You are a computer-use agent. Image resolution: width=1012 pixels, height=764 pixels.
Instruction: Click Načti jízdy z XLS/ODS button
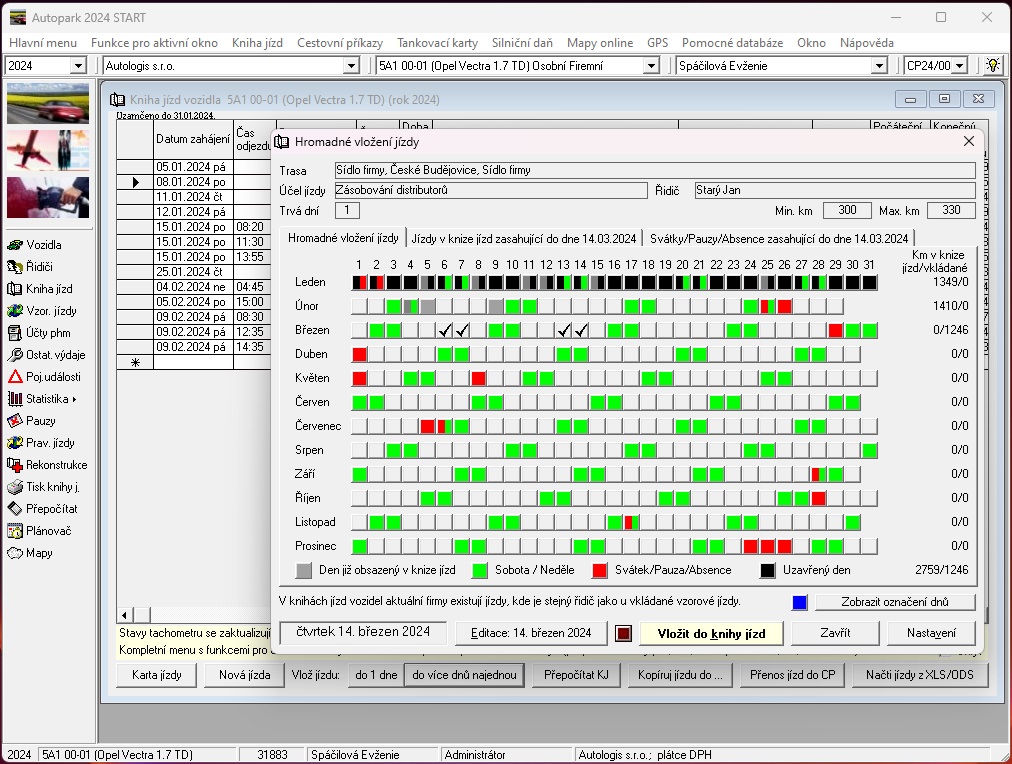click(x=919, y=675)
